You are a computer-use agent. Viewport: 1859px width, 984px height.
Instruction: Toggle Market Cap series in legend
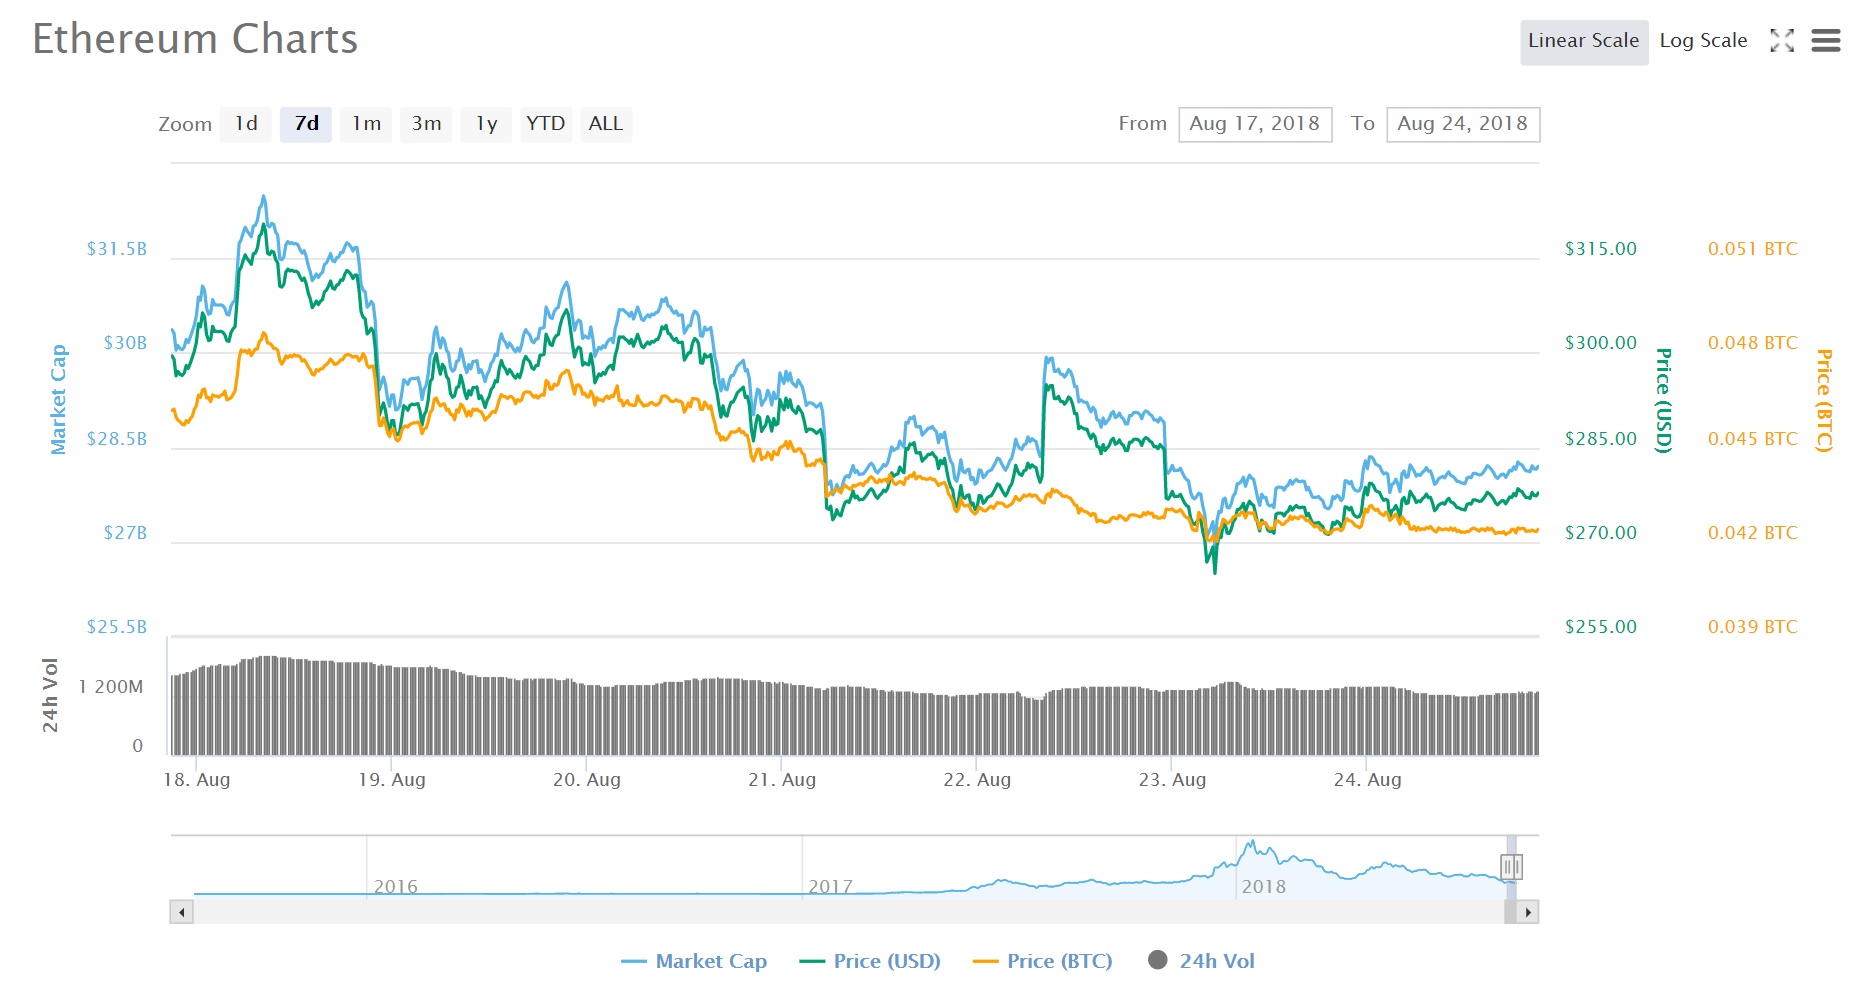694,961
